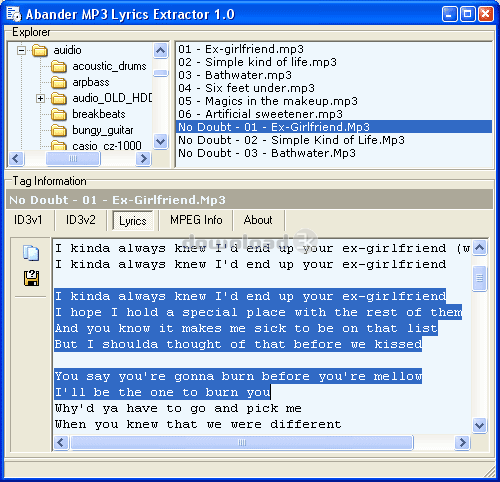The width and height of the screenshot is (500, 482).
Task: Switch to the ID3v1 tab
Action: click(x=28, y=220)
